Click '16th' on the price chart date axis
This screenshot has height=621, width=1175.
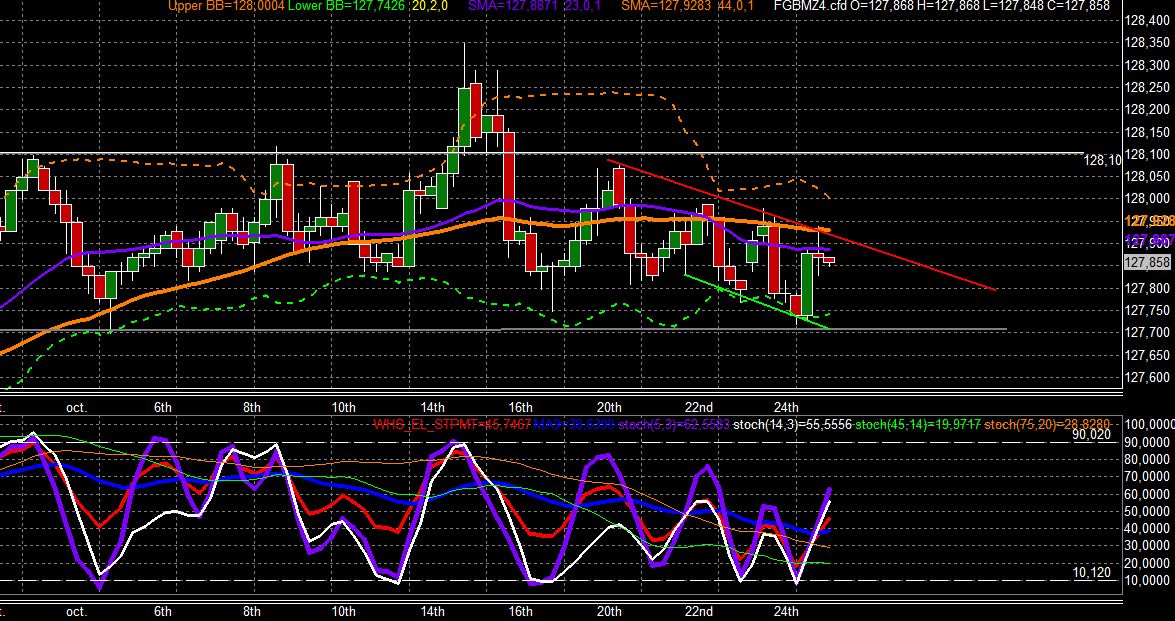[520, 408]
